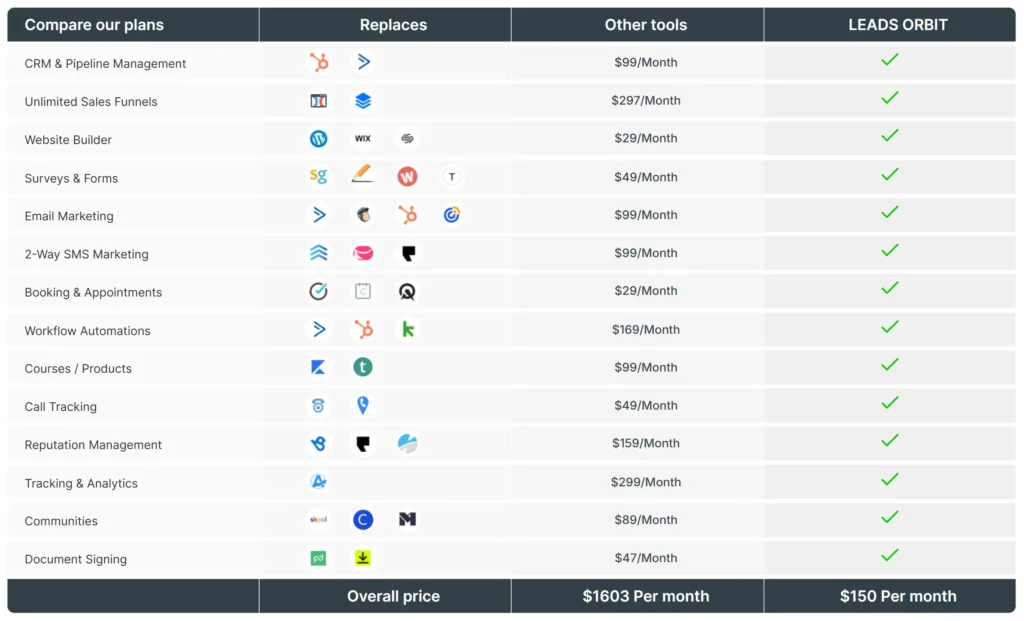Select the WordPress icon in Website Builder row
The width and height of the screenshot is (1024, 621).
[x=319, y=138]
